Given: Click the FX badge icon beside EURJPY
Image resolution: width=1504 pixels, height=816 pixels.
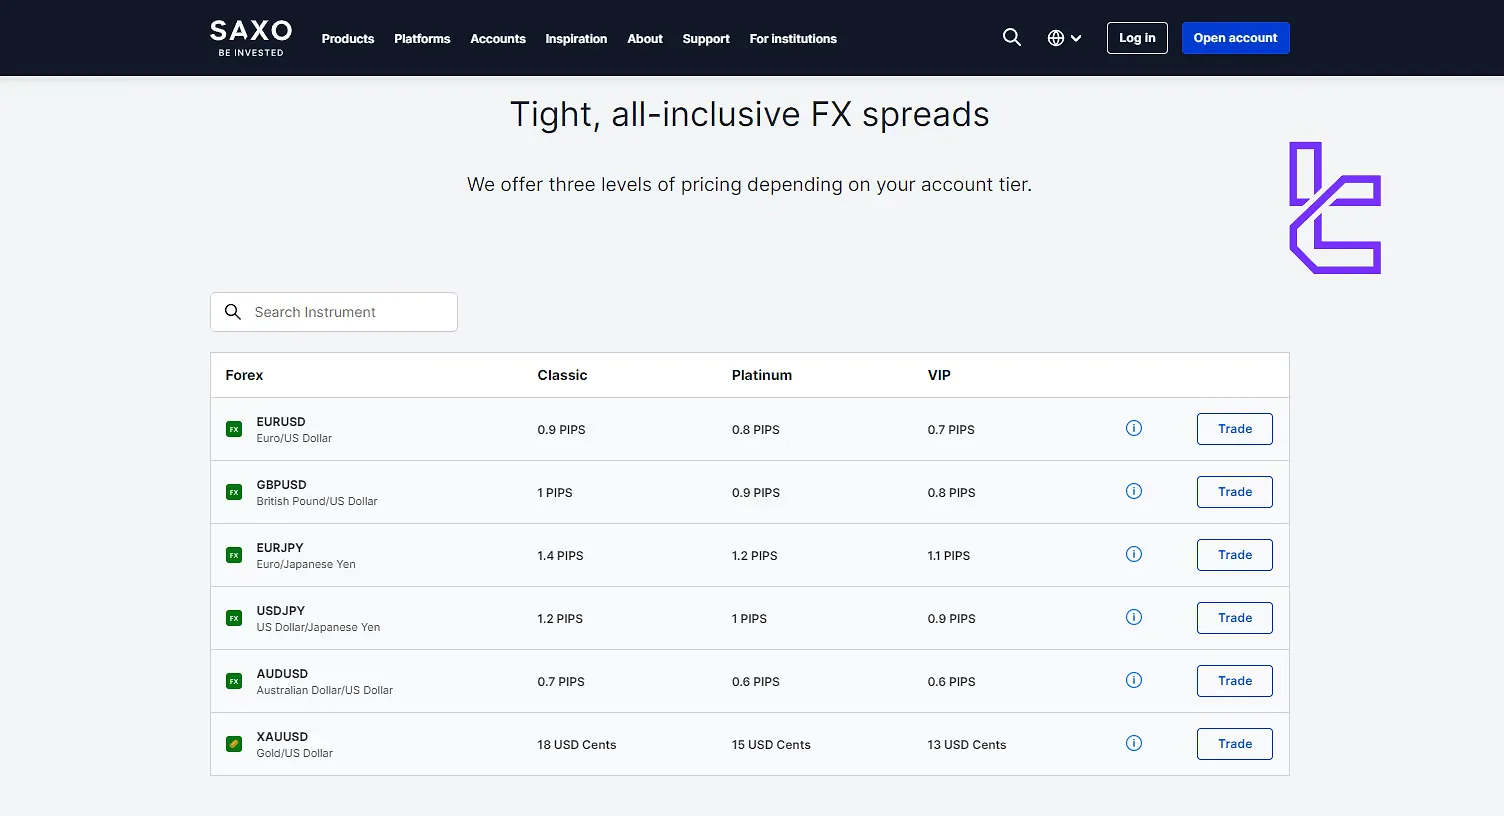Looking at the screenshot, I should (x=234, y=555).
